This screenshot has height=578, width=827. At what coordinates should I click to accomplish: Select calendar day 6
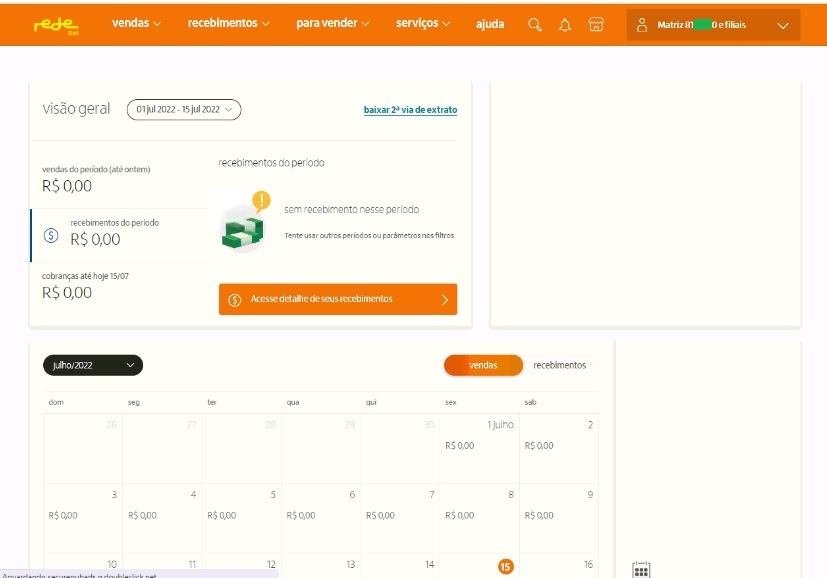pos(321,518)
